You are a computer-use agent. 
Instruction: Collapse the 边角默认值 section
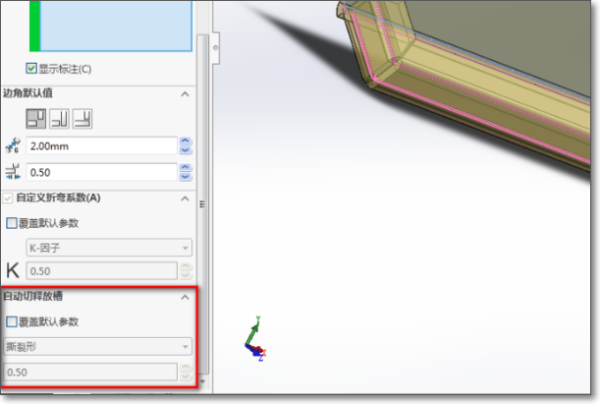click(x=185, y=94)
